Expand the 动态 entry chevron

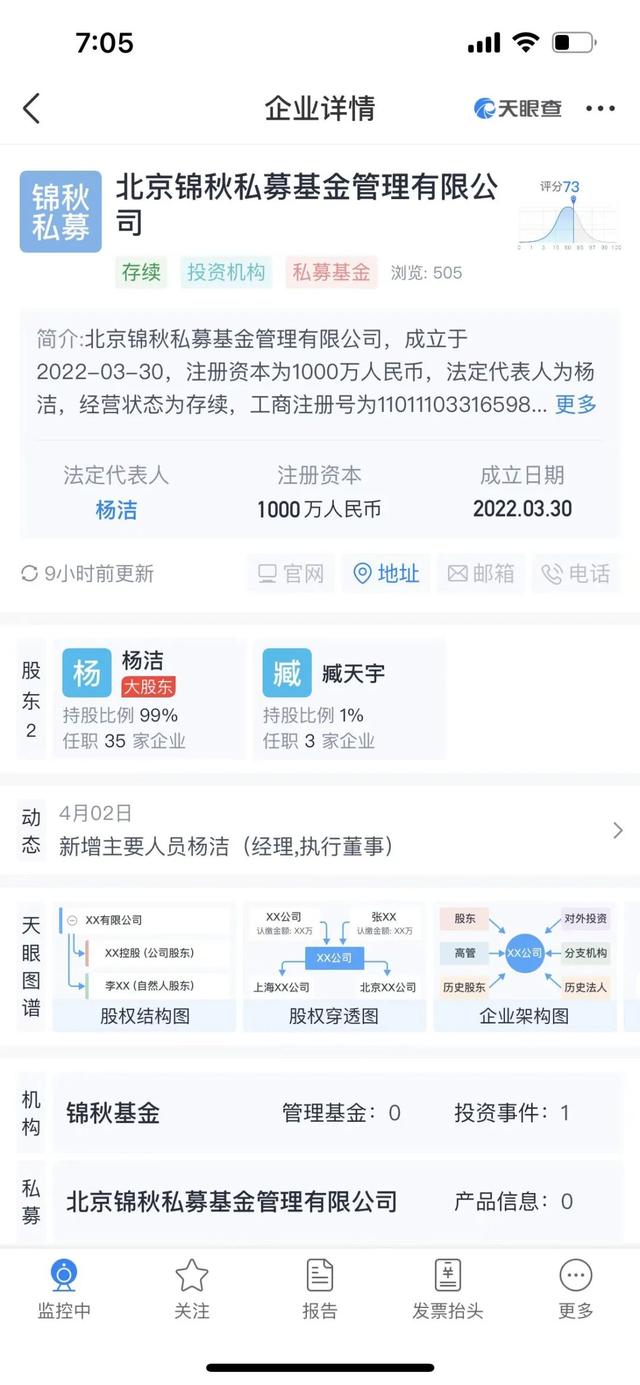[x=617, y=830]
